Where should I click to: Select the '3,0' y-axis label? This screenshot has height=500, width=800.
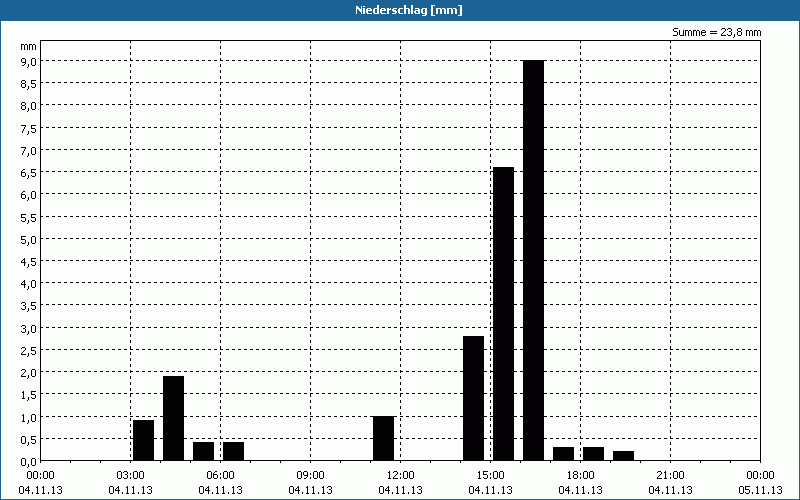[x=29, y=329]
